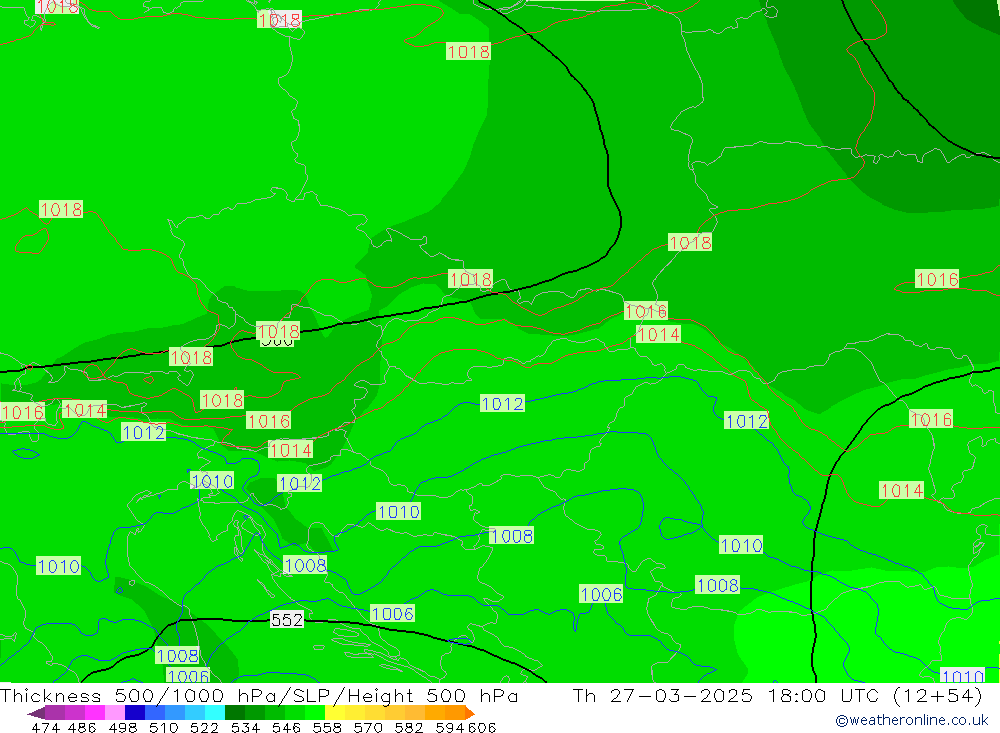The image size is (1000, 733).
Task: Pick the dark navy blue legend swatch
Action: tap(133, 713)
